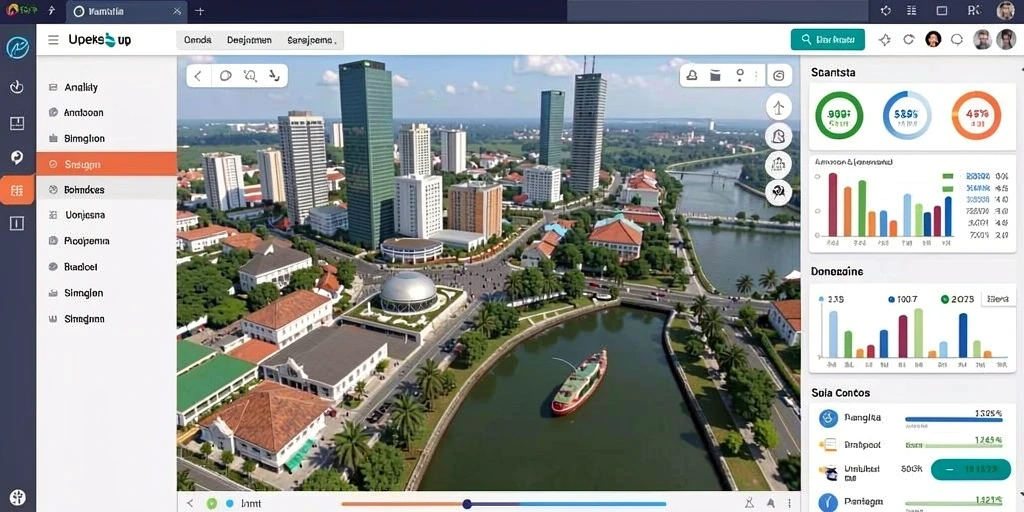
Task: Open the chat bubble icon in the header
Action: tap(957, 39)
